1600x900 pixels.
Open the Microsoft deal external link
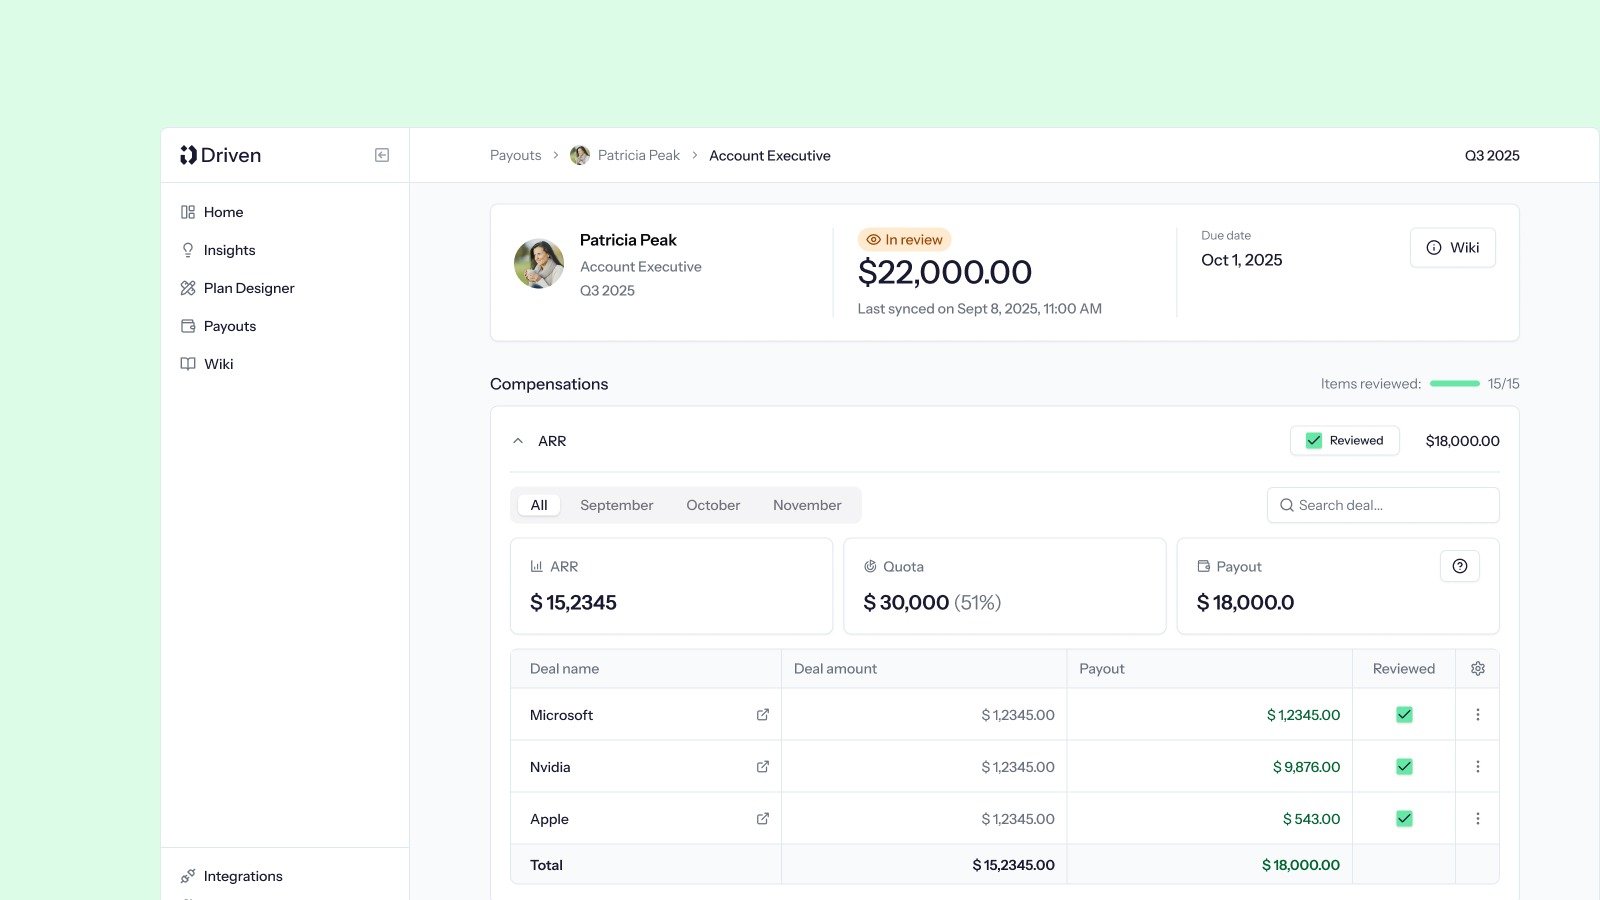coord(762,715)
